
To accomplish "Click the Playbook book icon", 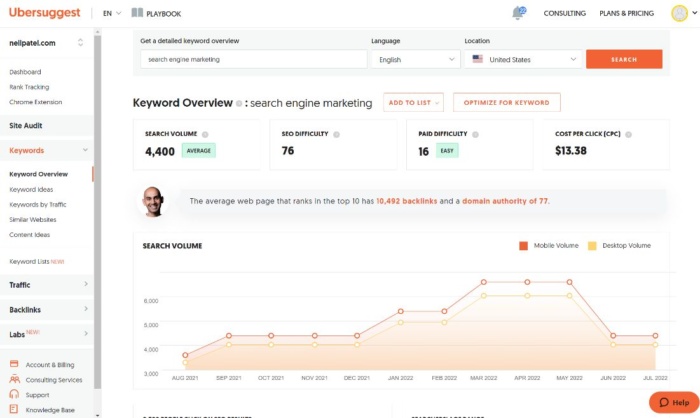I will 137,13.
